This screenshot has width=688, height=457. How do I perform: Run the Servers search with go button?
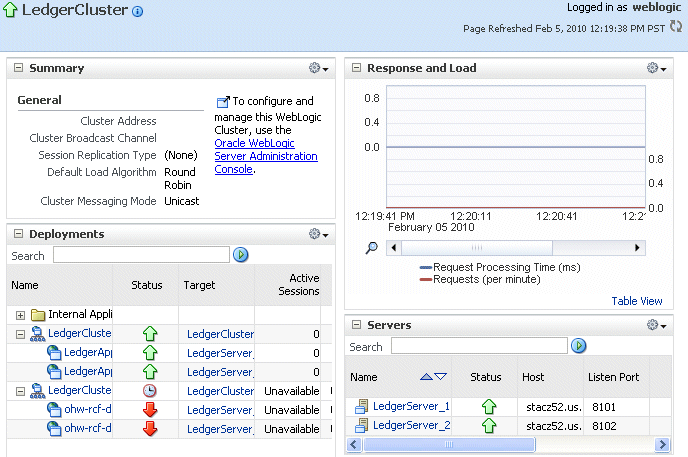[x=578, y=346]
